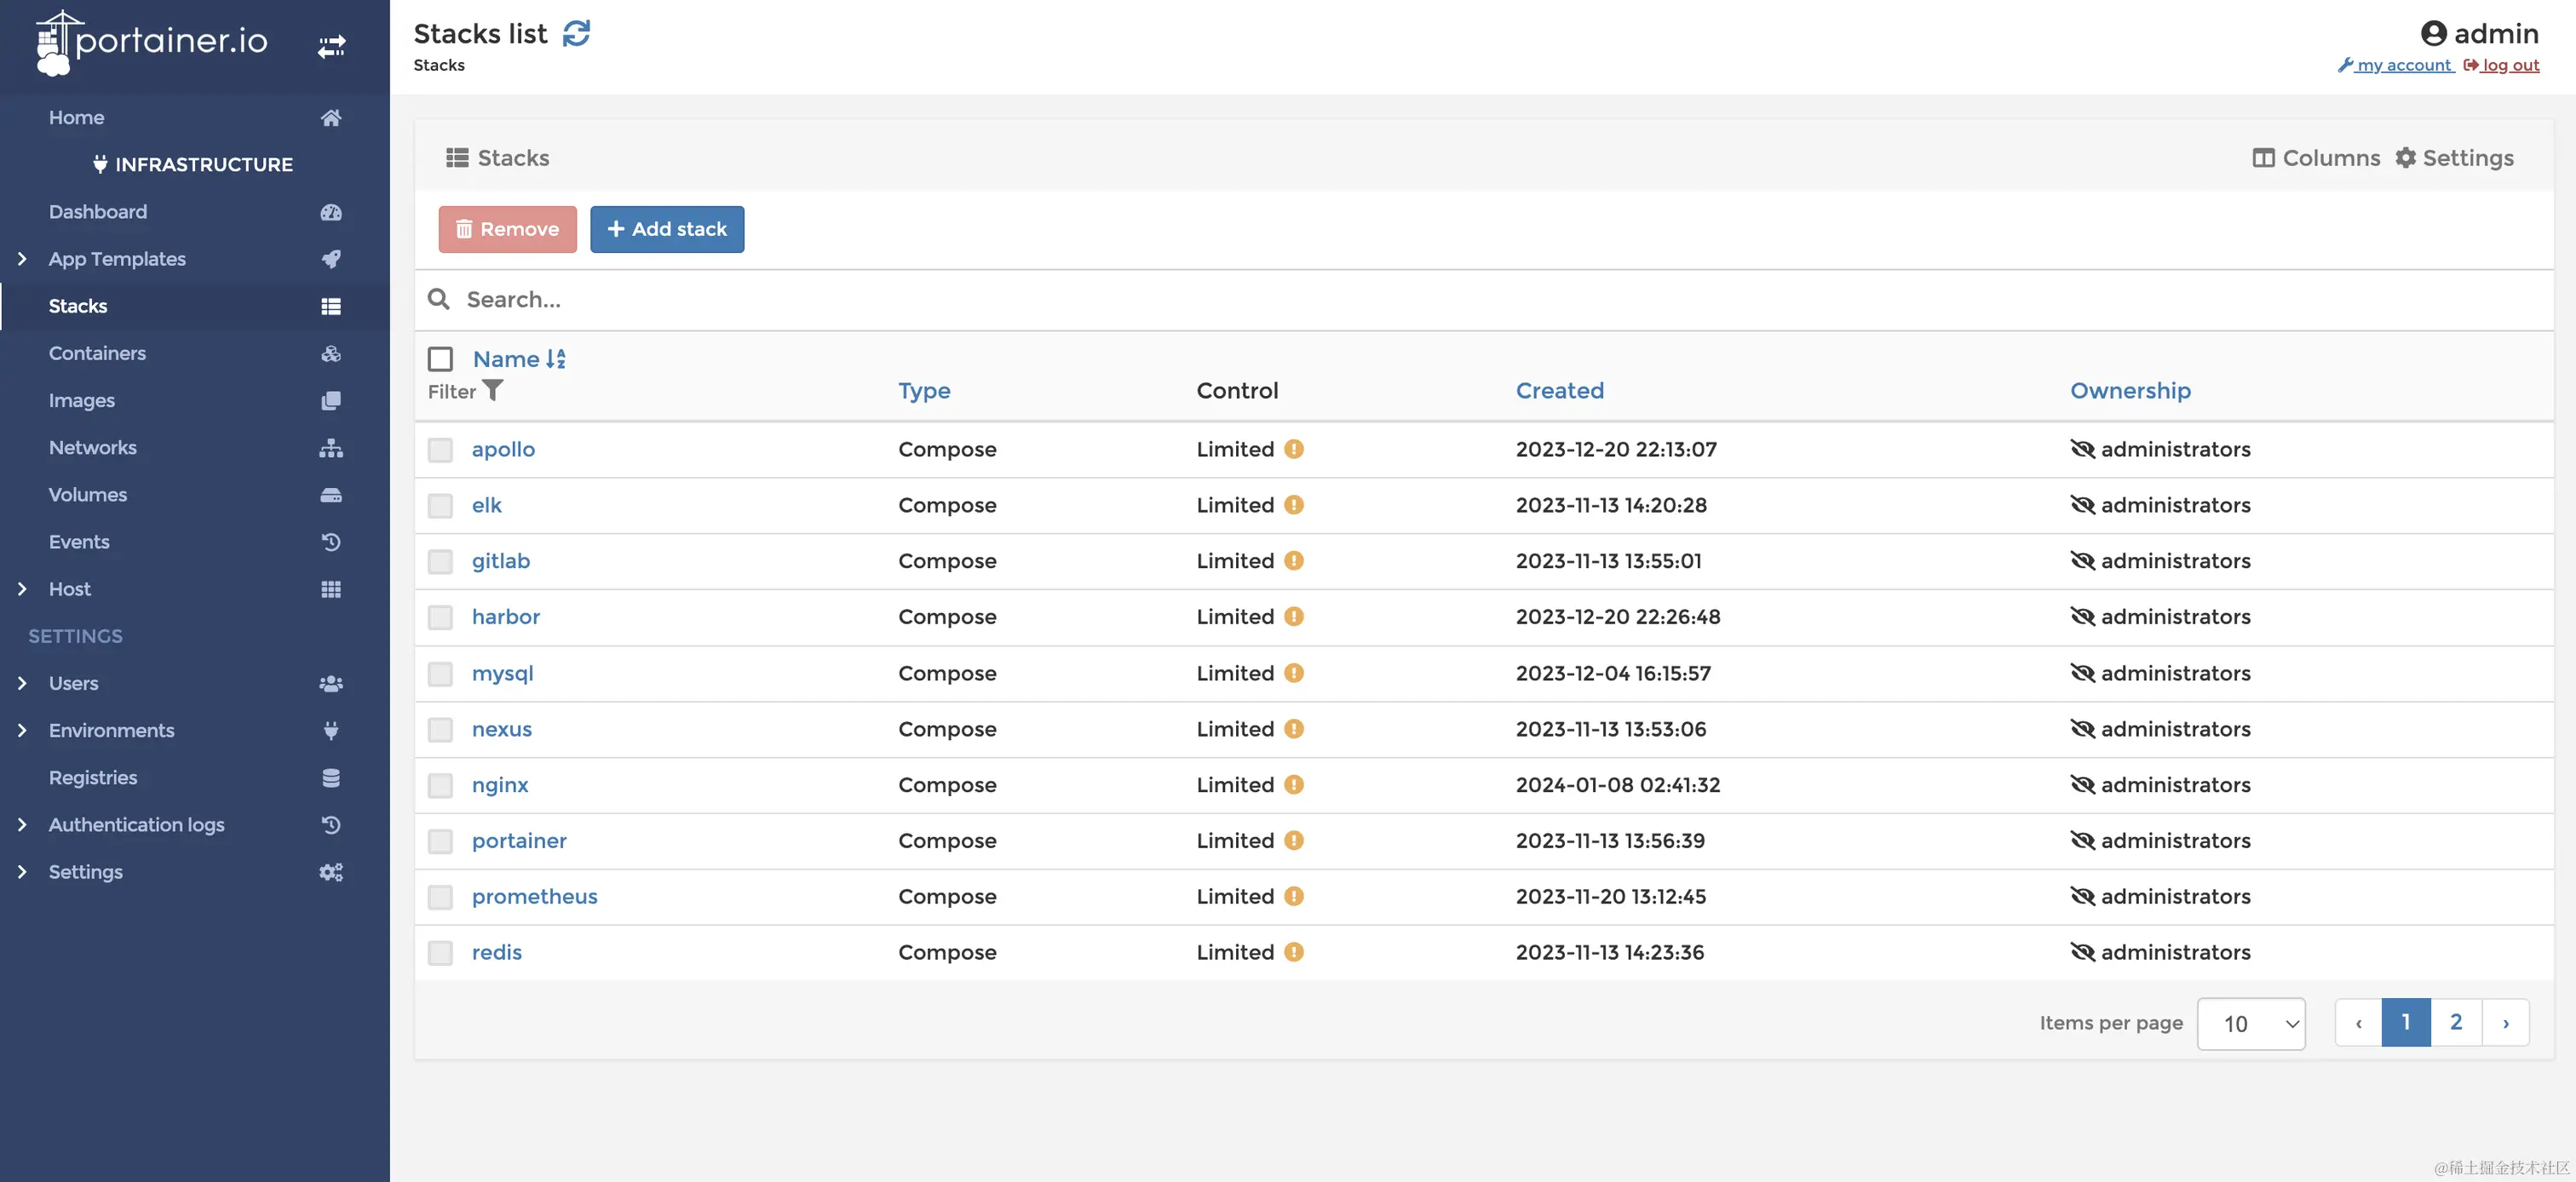Image resolution: width=2576 pixels, height=1182 pixels.
Task: Open Networks in the sidebar
Action: [x=93, y=448]
